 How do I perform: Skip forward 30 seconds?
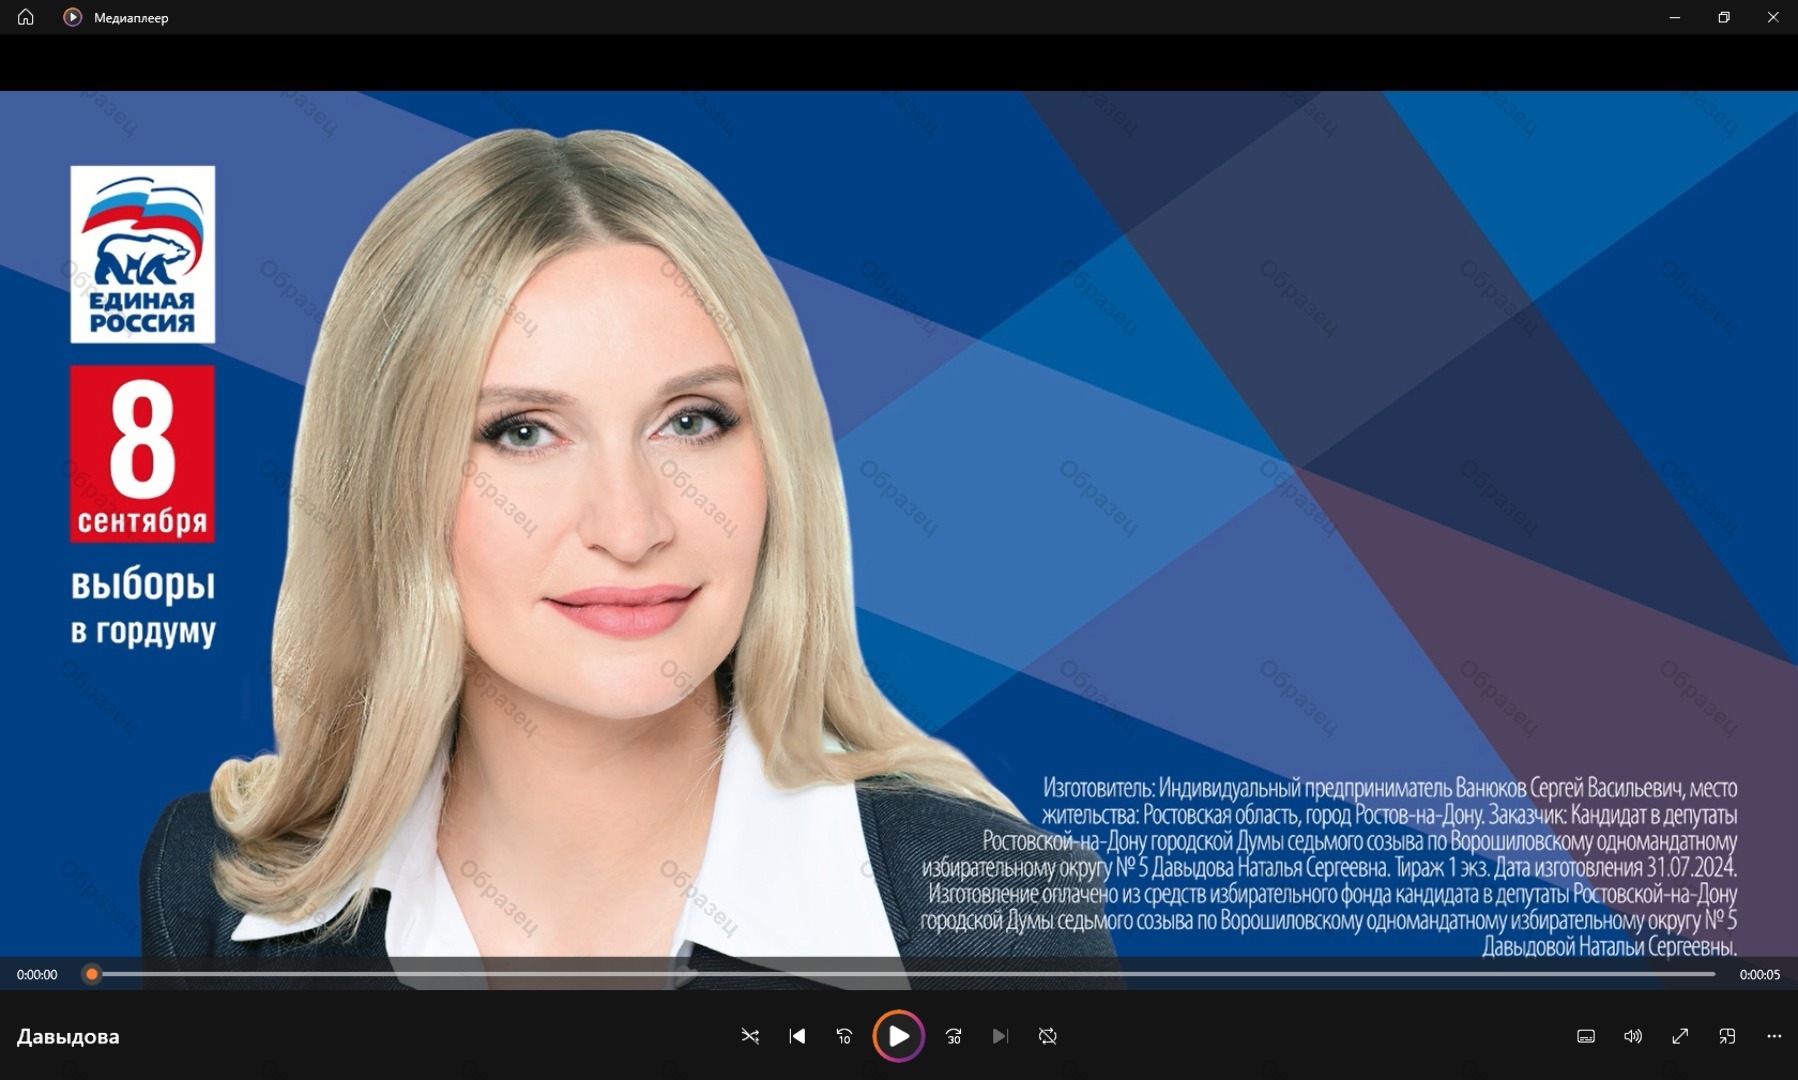[x=953, y=1036]
